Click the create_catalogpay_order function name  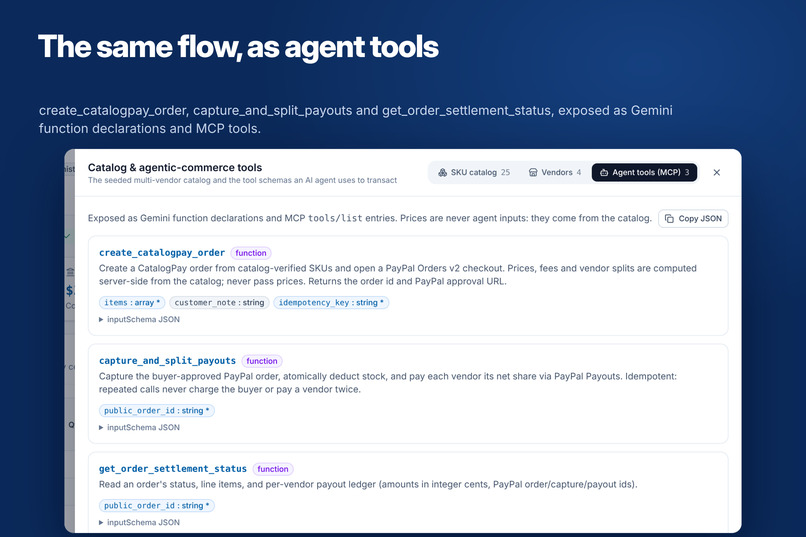click(162, 253)
